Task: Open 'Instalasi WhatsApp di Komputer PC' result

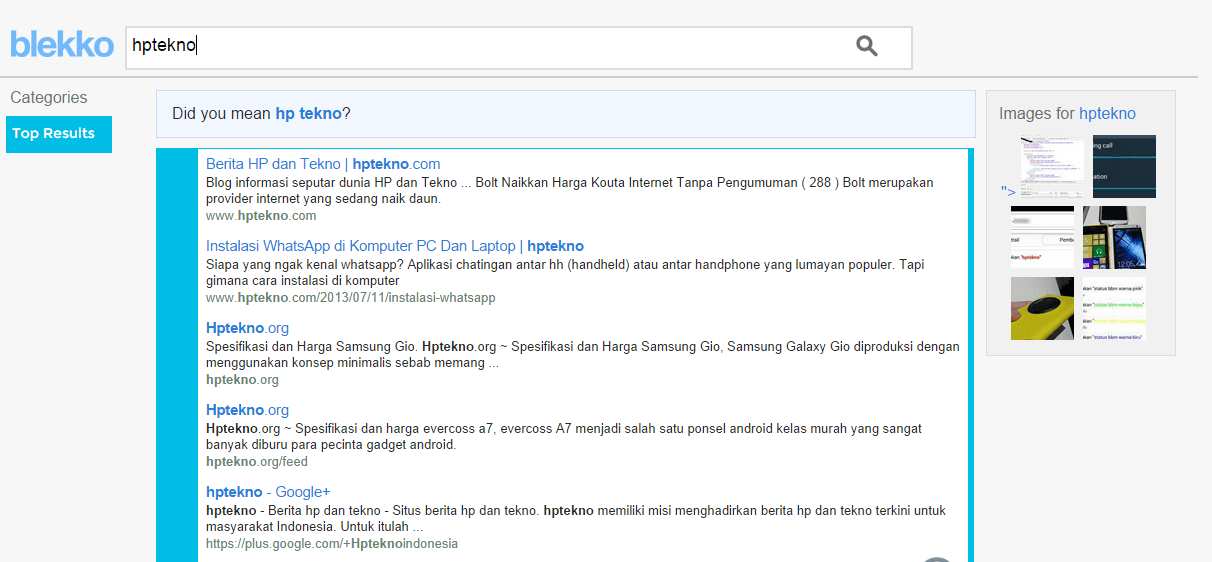Action: [395, 246]
